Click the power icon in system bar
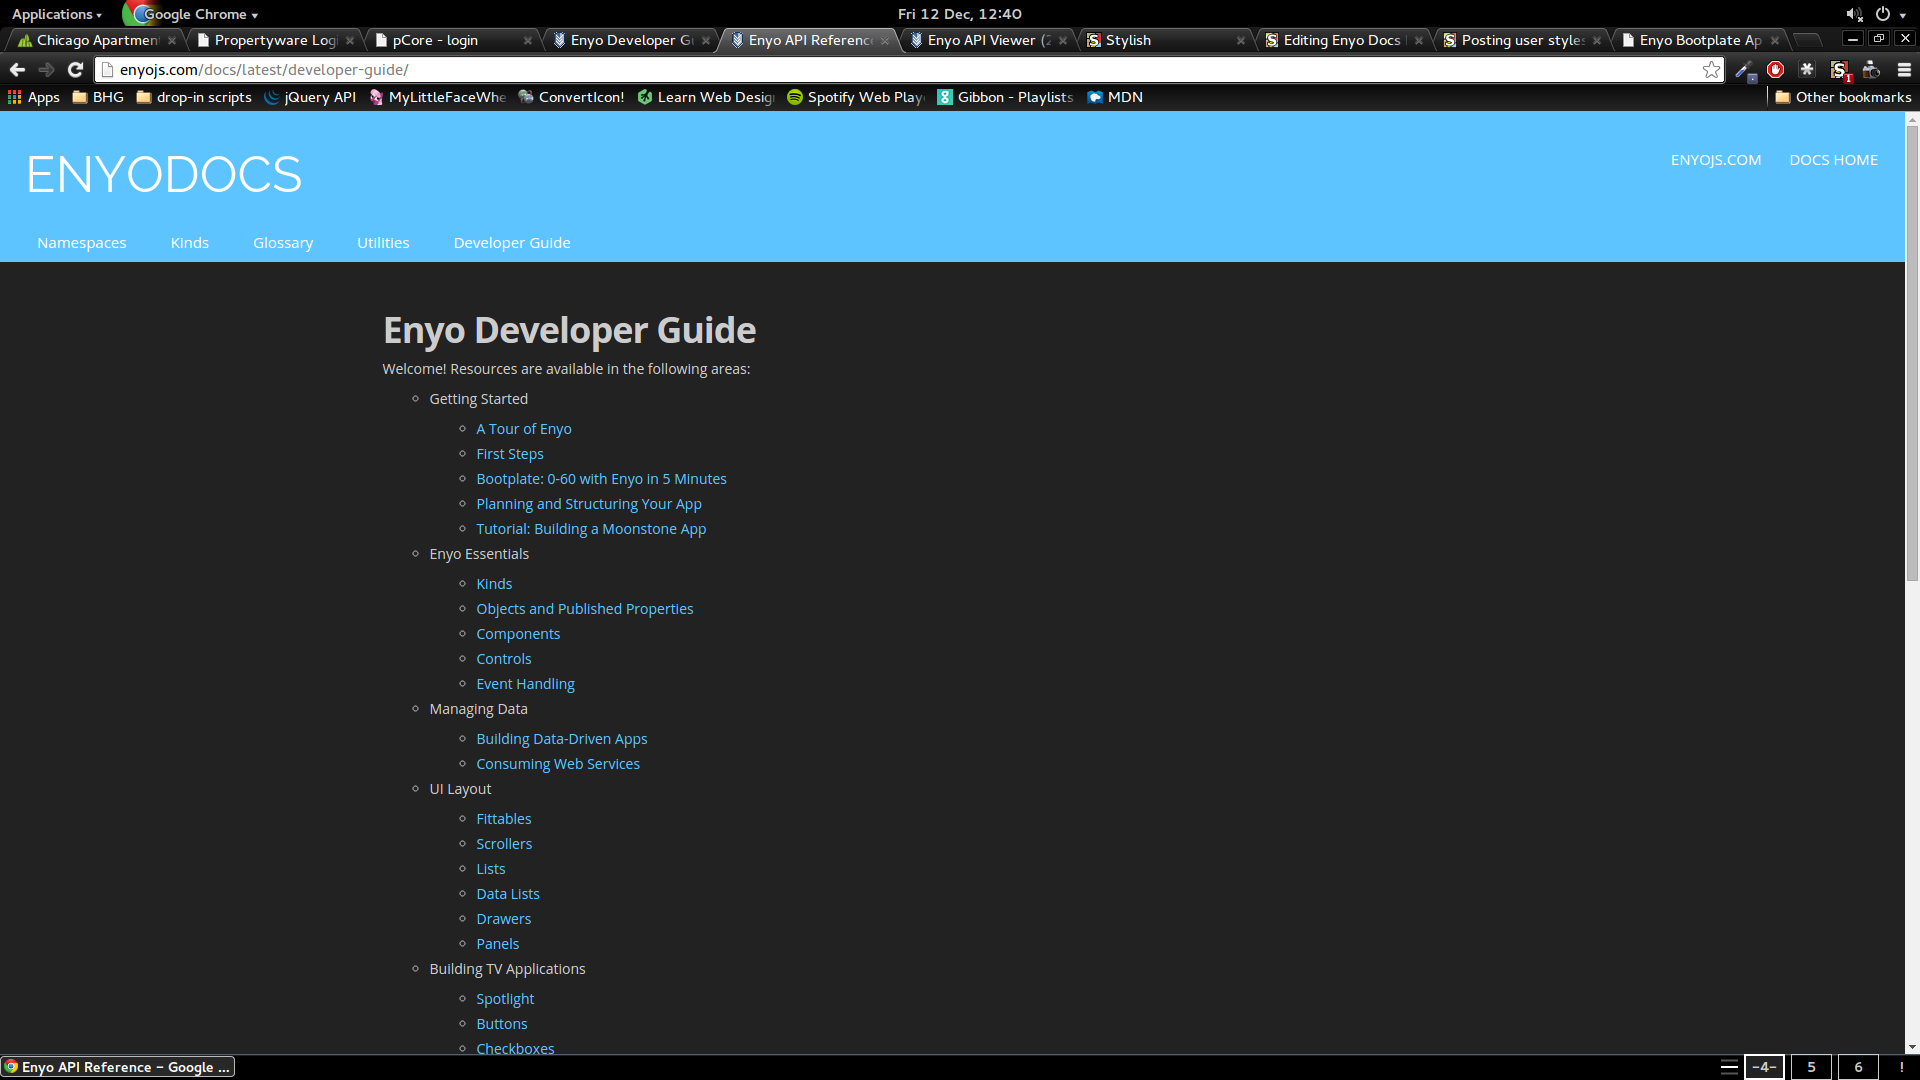The image size is (1920, 1080). point(1883,14)
